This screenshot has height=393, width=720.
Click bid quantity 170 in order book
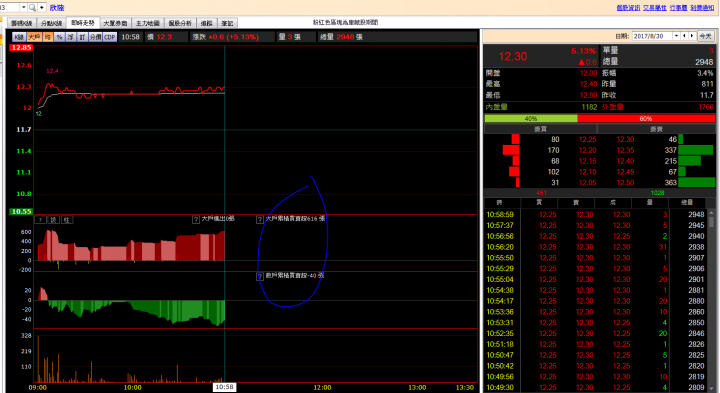point(553,150)
